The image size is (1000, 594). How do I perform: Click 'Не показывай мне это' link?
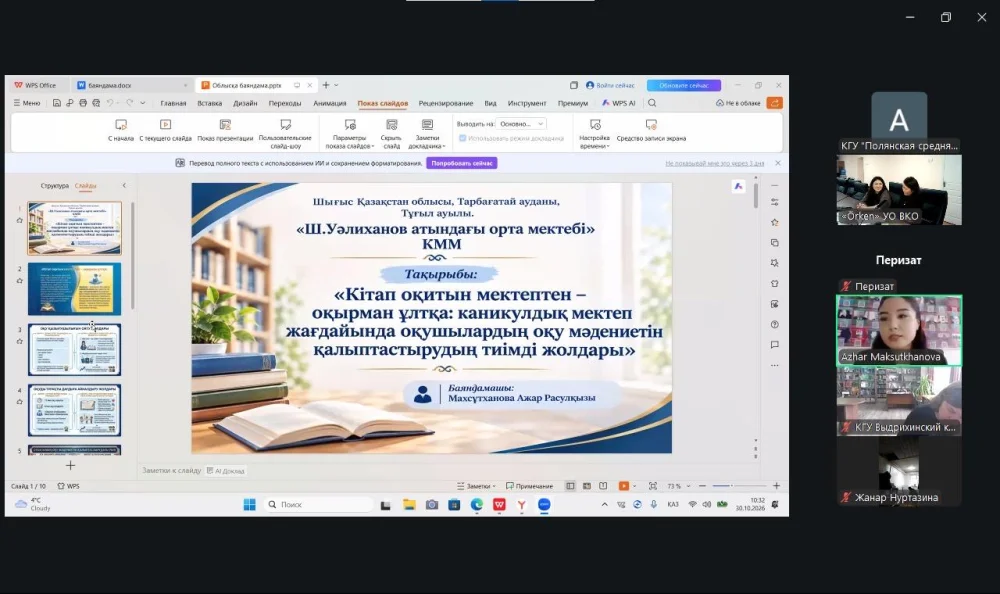point(714,163)
